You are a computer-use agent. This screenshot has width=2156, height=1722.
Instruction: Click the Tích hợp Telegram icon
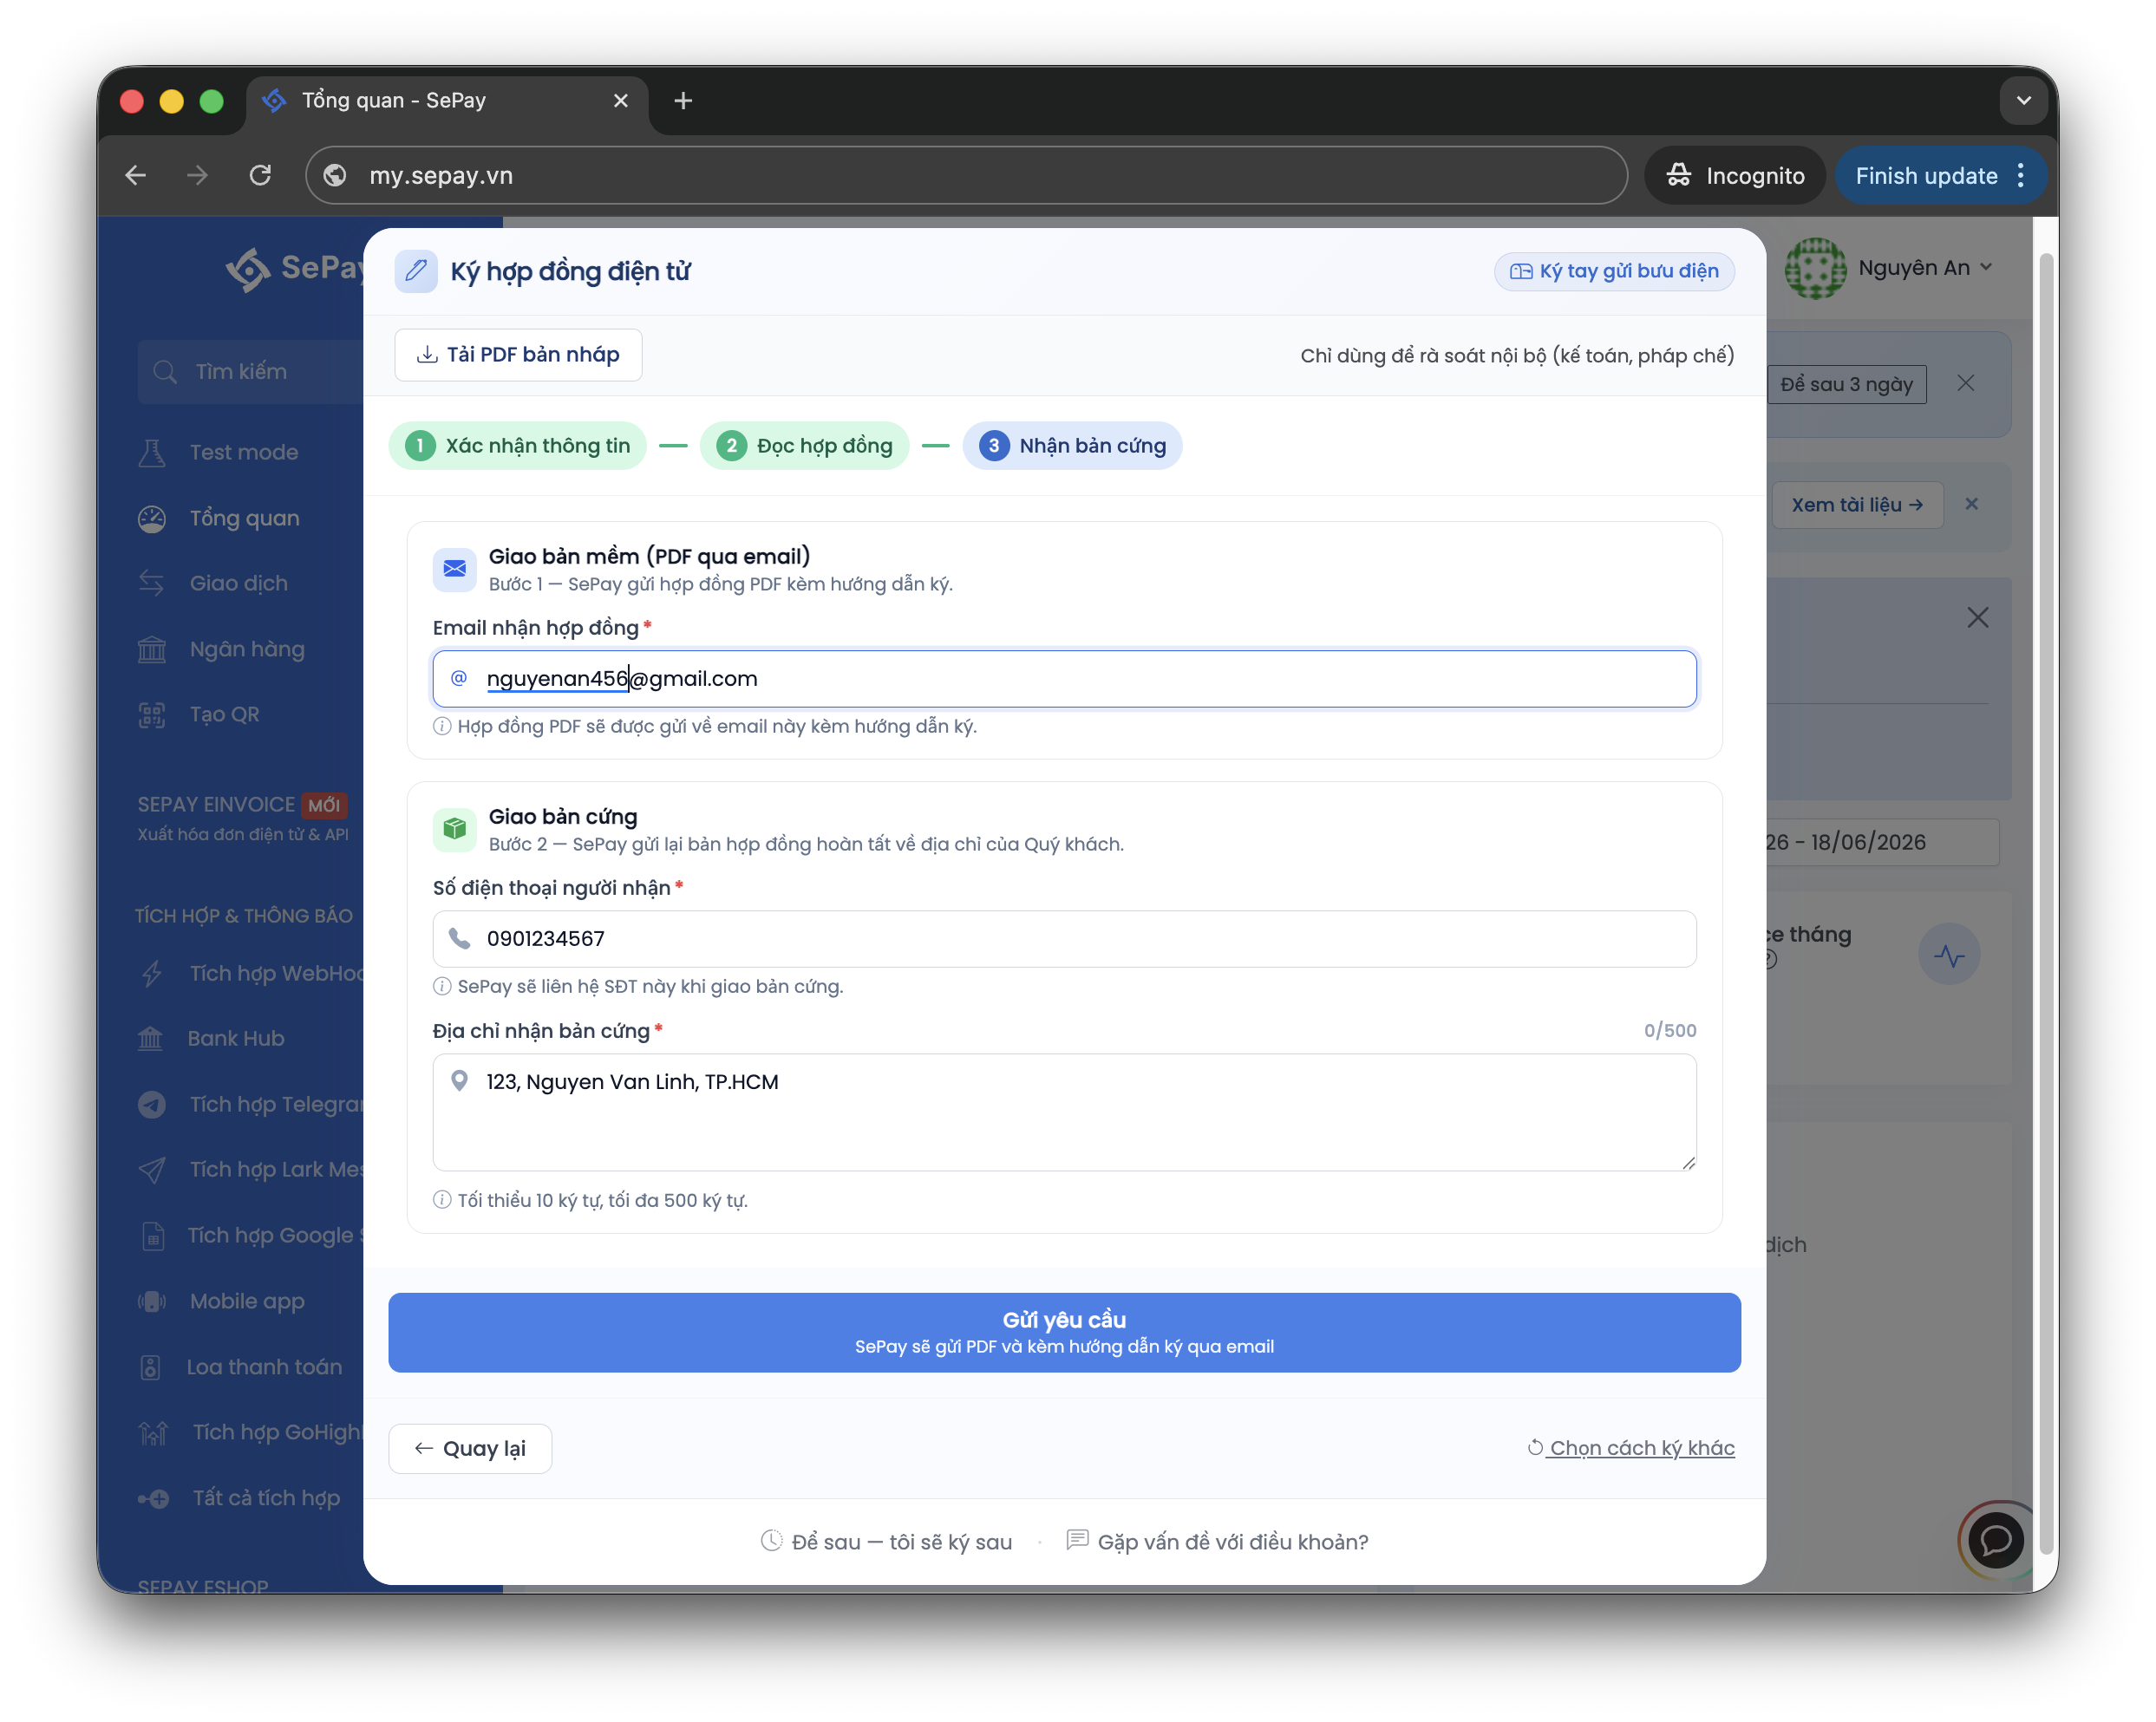point(152,1104)
